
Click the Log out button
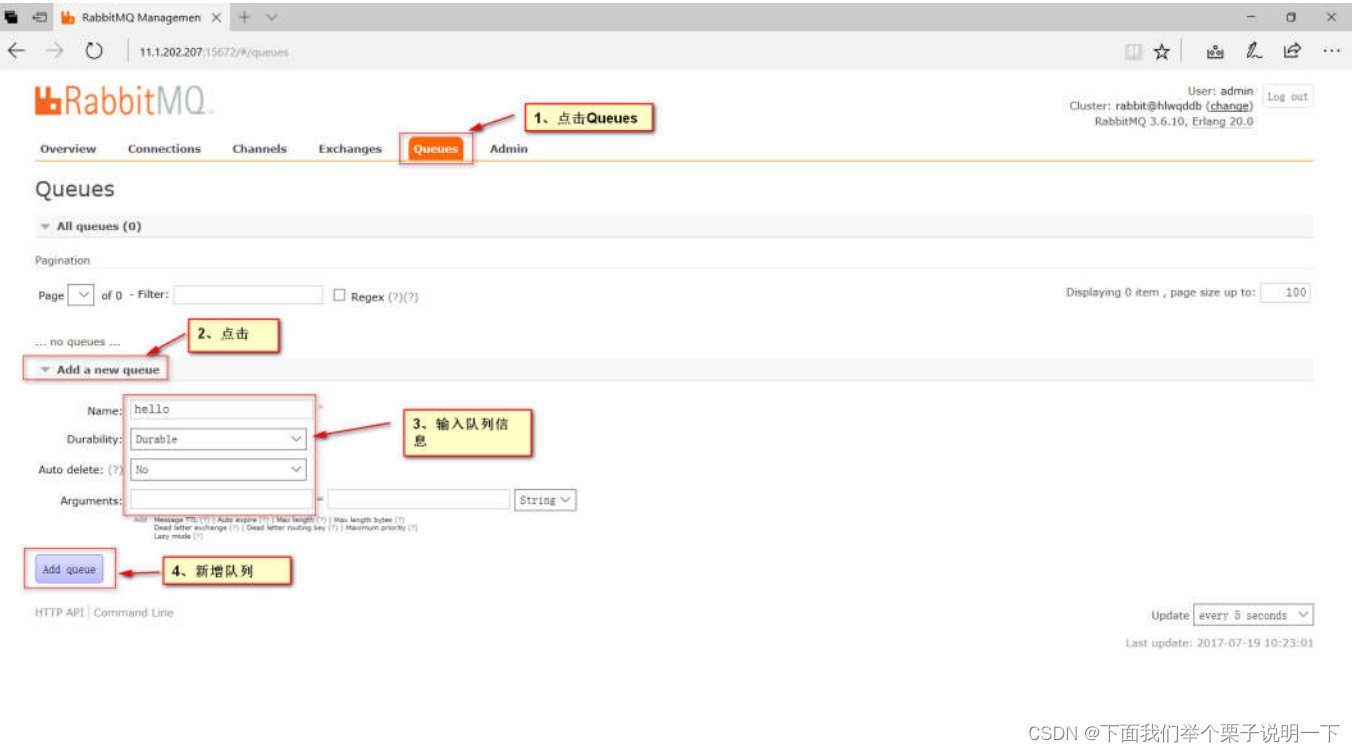pos(1287,97)
